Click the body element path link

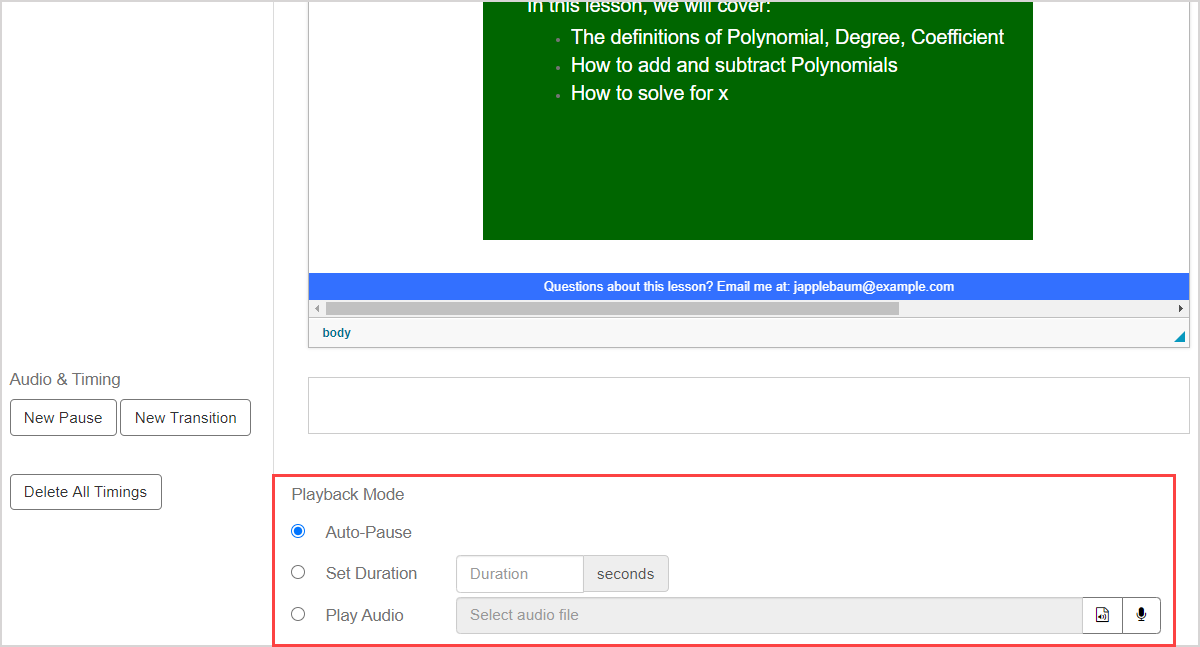pos(336,333)
